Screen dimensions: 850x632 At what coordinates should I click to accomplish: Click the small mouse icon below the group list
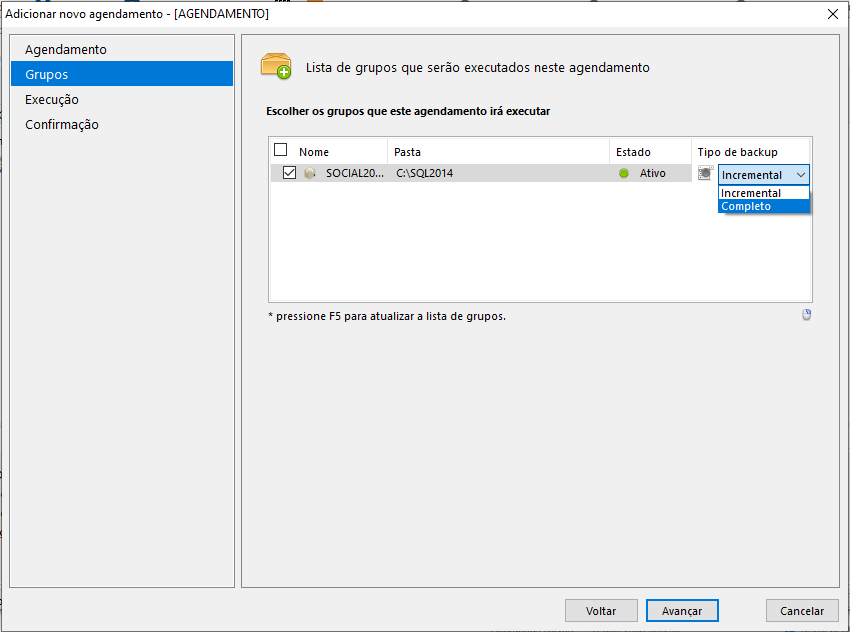(x=806, y=314)
